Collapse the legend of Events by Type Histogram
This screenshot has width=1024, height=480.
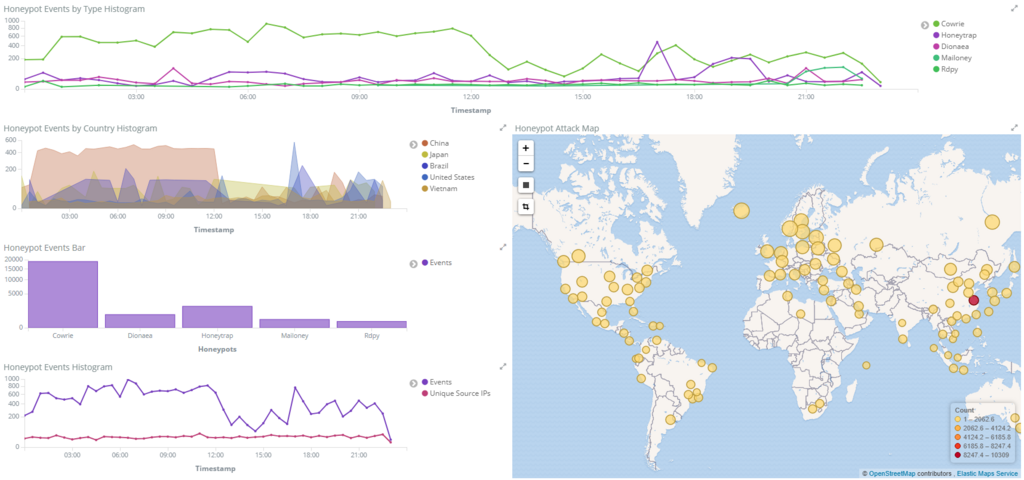click(925, 25)
